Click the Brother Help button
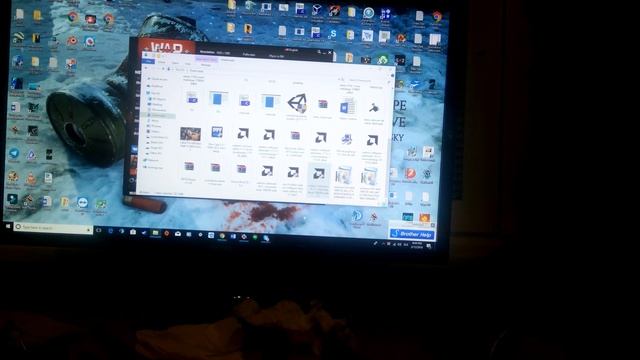The width and height of the screenshot is (640, 360). click(x=411, y=234)
